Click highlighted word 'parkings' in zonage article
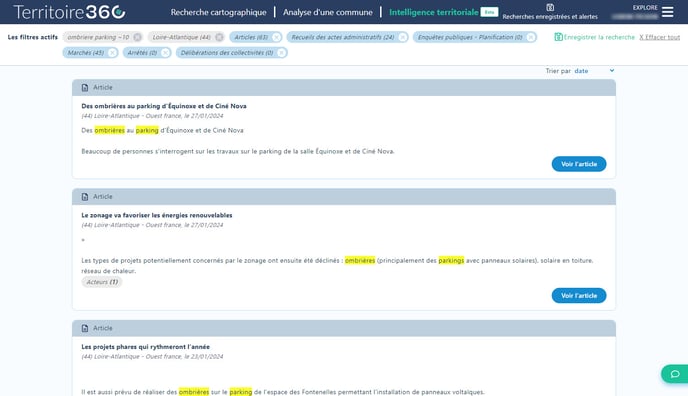Screen dimensions: 688x396 click(x=451, y=260)
